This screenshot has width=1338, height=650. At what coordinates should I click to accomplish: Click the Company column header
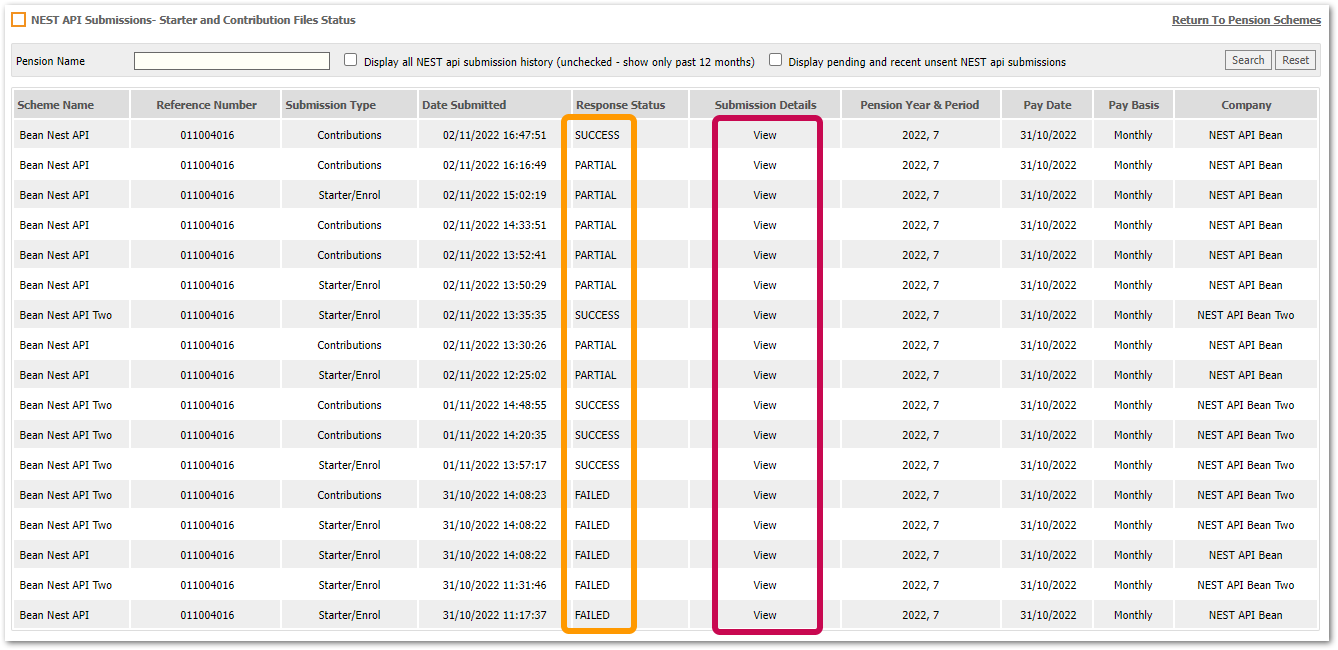click(x=1246, y=105)
